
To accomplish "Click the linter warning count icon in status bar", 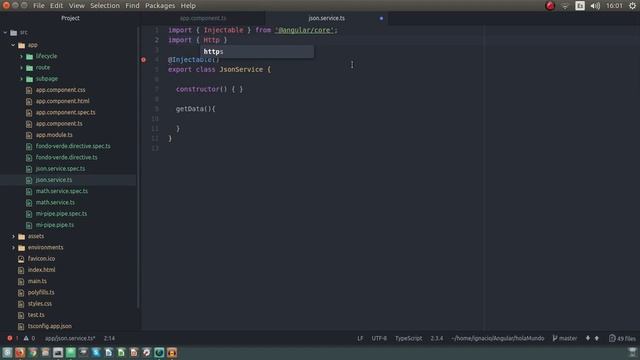I will 26,338.
